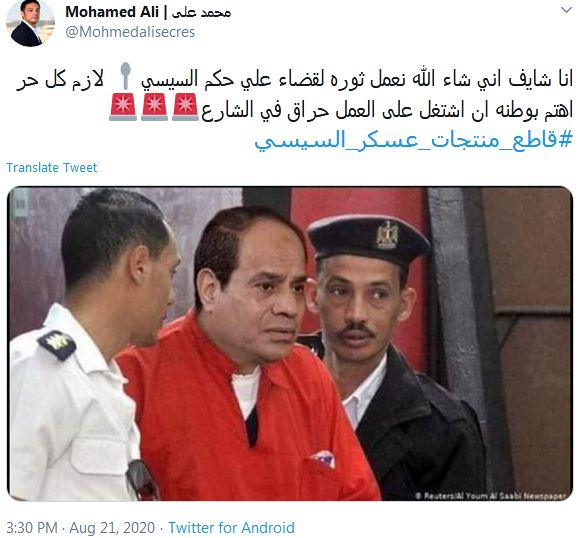Click the 3:30 PM Aug 21, 2020 timestamp
Image resolution: width=586 pixels, height=538 pixels.
pos(80,528)
